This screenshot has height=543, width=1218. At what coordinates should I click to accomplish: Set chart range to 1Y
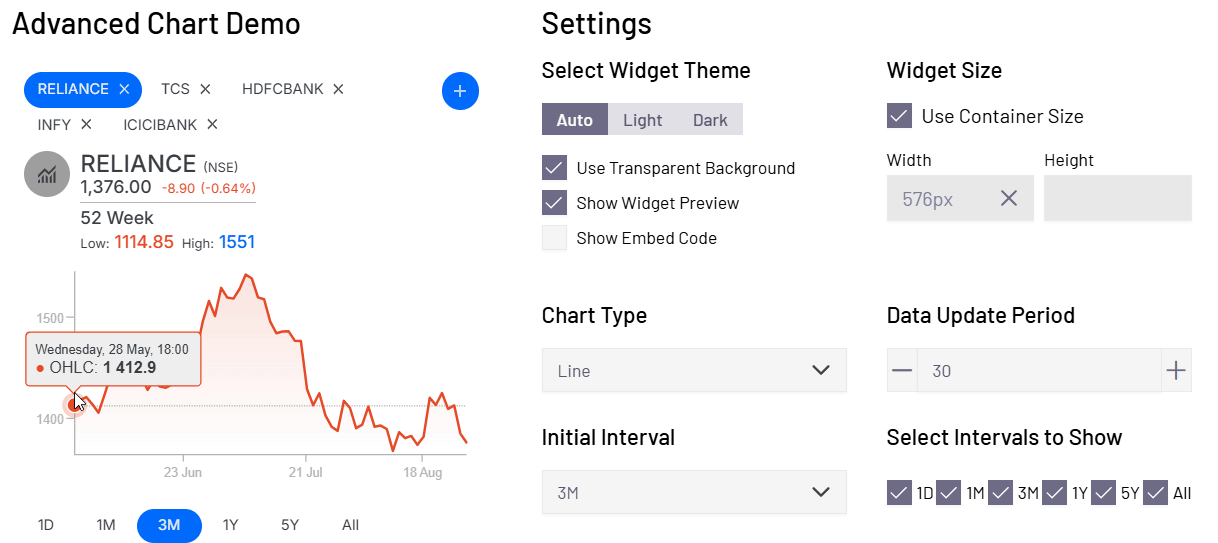231,525
